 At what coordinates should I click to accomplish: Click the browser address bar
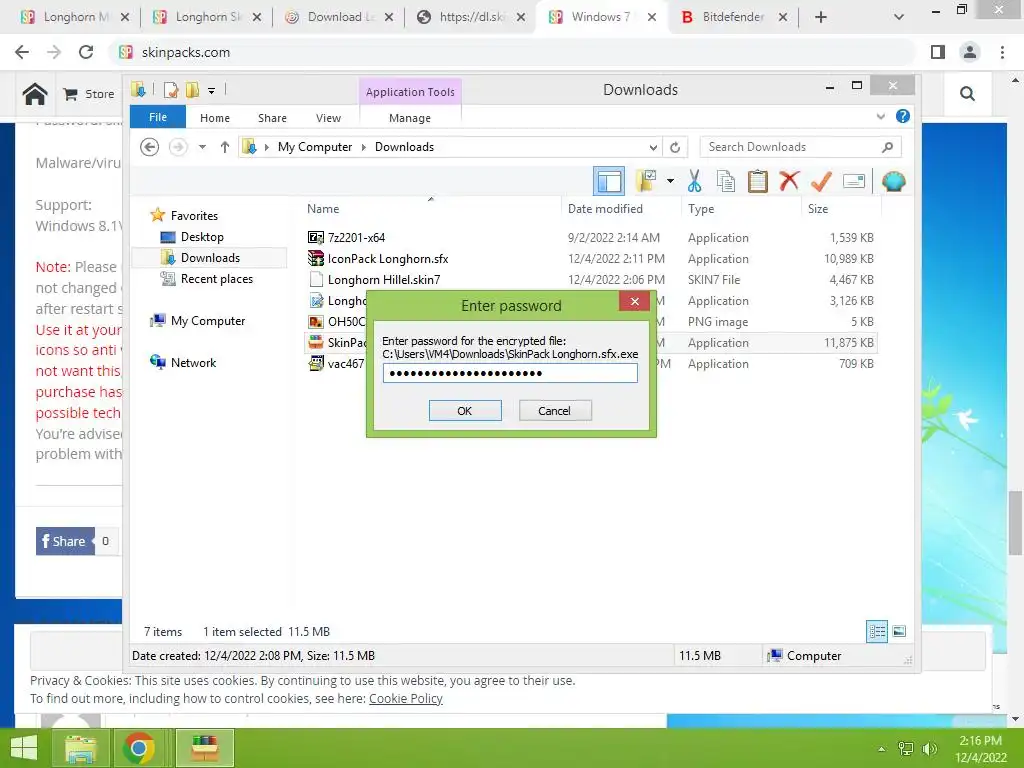click(x=513, y=52)
